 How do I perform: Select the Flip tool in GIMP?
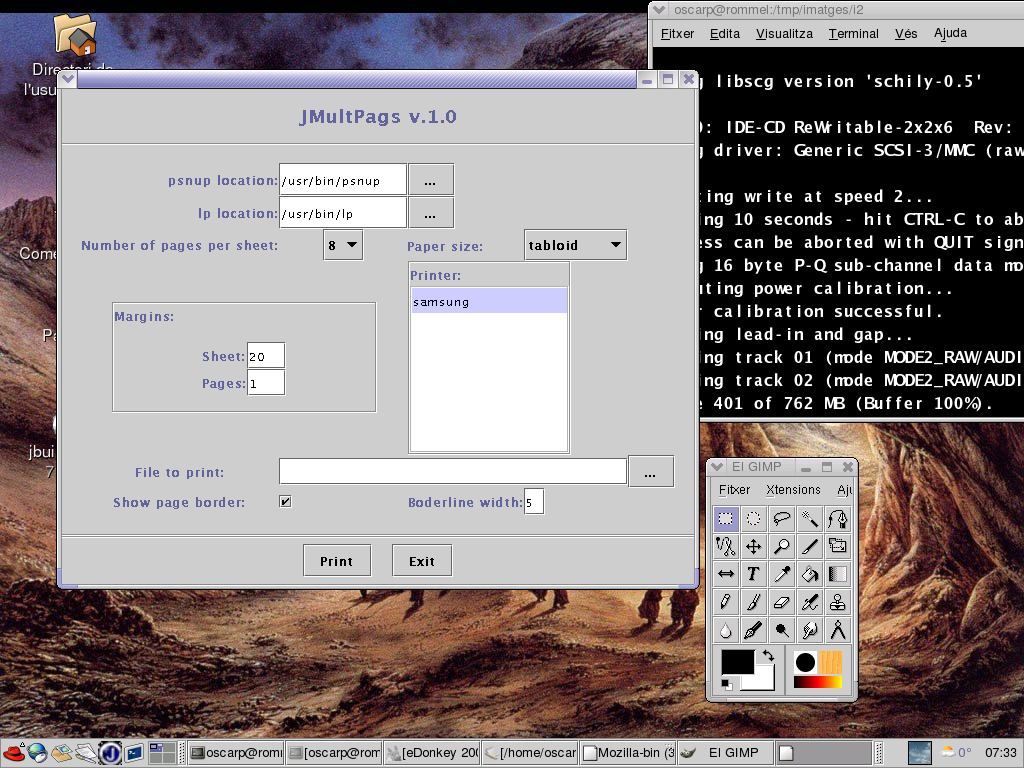726,575
